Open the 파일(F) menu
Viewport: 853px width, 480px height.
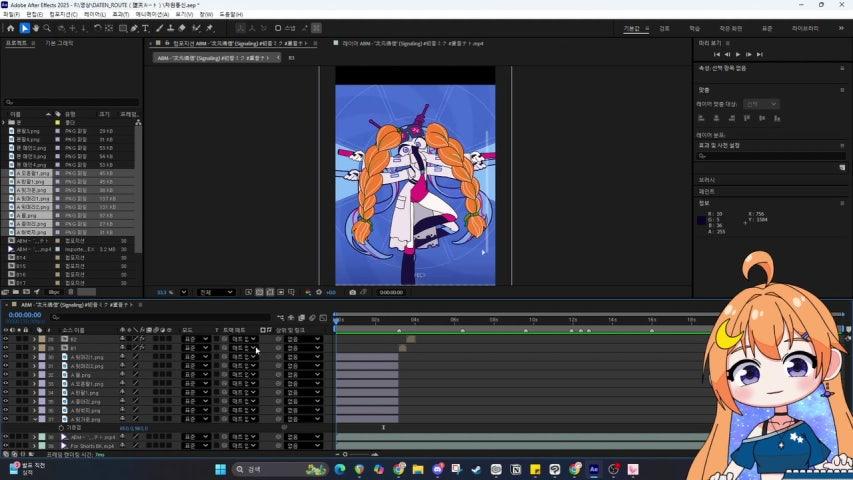pos(11,14)
